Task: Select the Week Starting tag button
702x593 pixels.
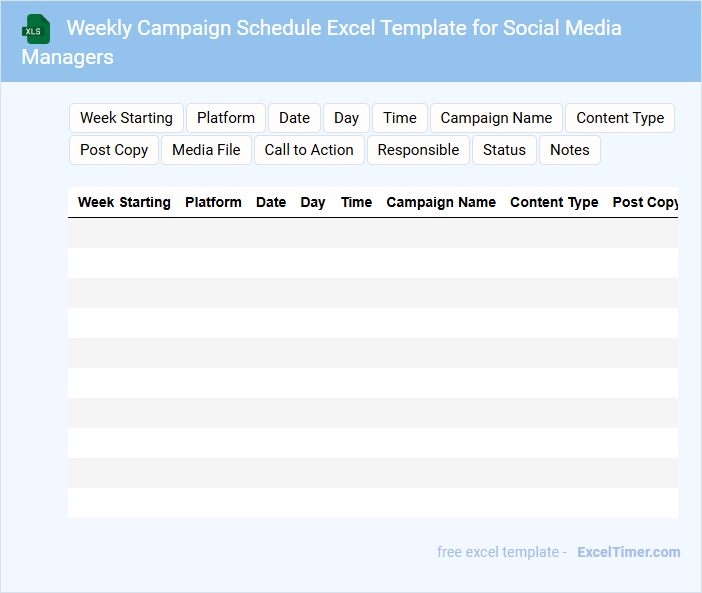Action: coord(126,118)
